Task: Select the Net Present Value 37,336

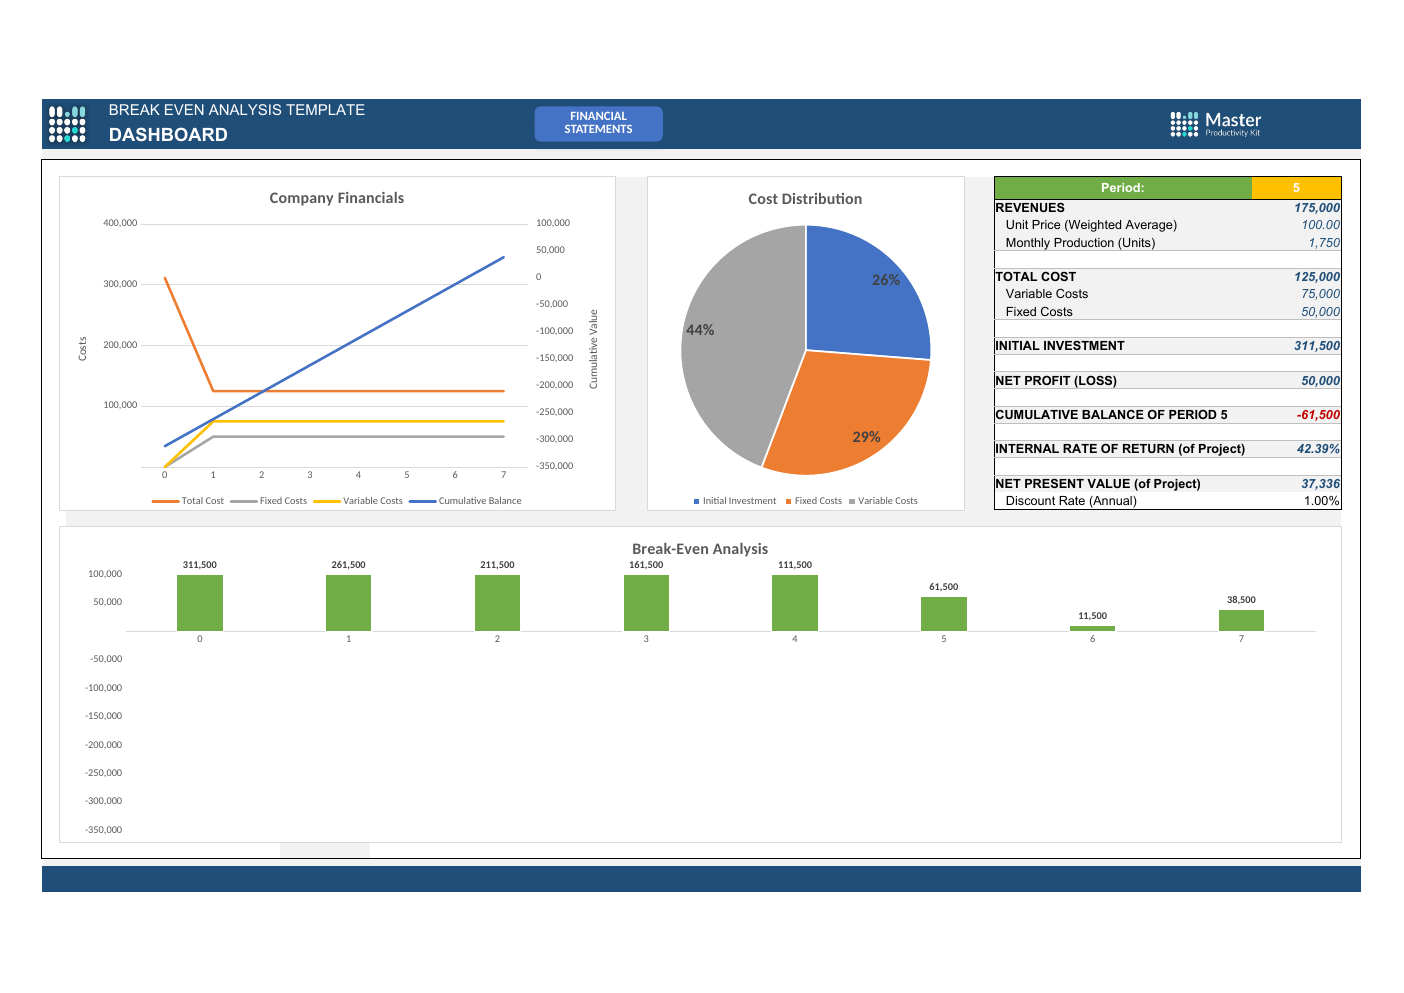Action: pos(1320,484)
